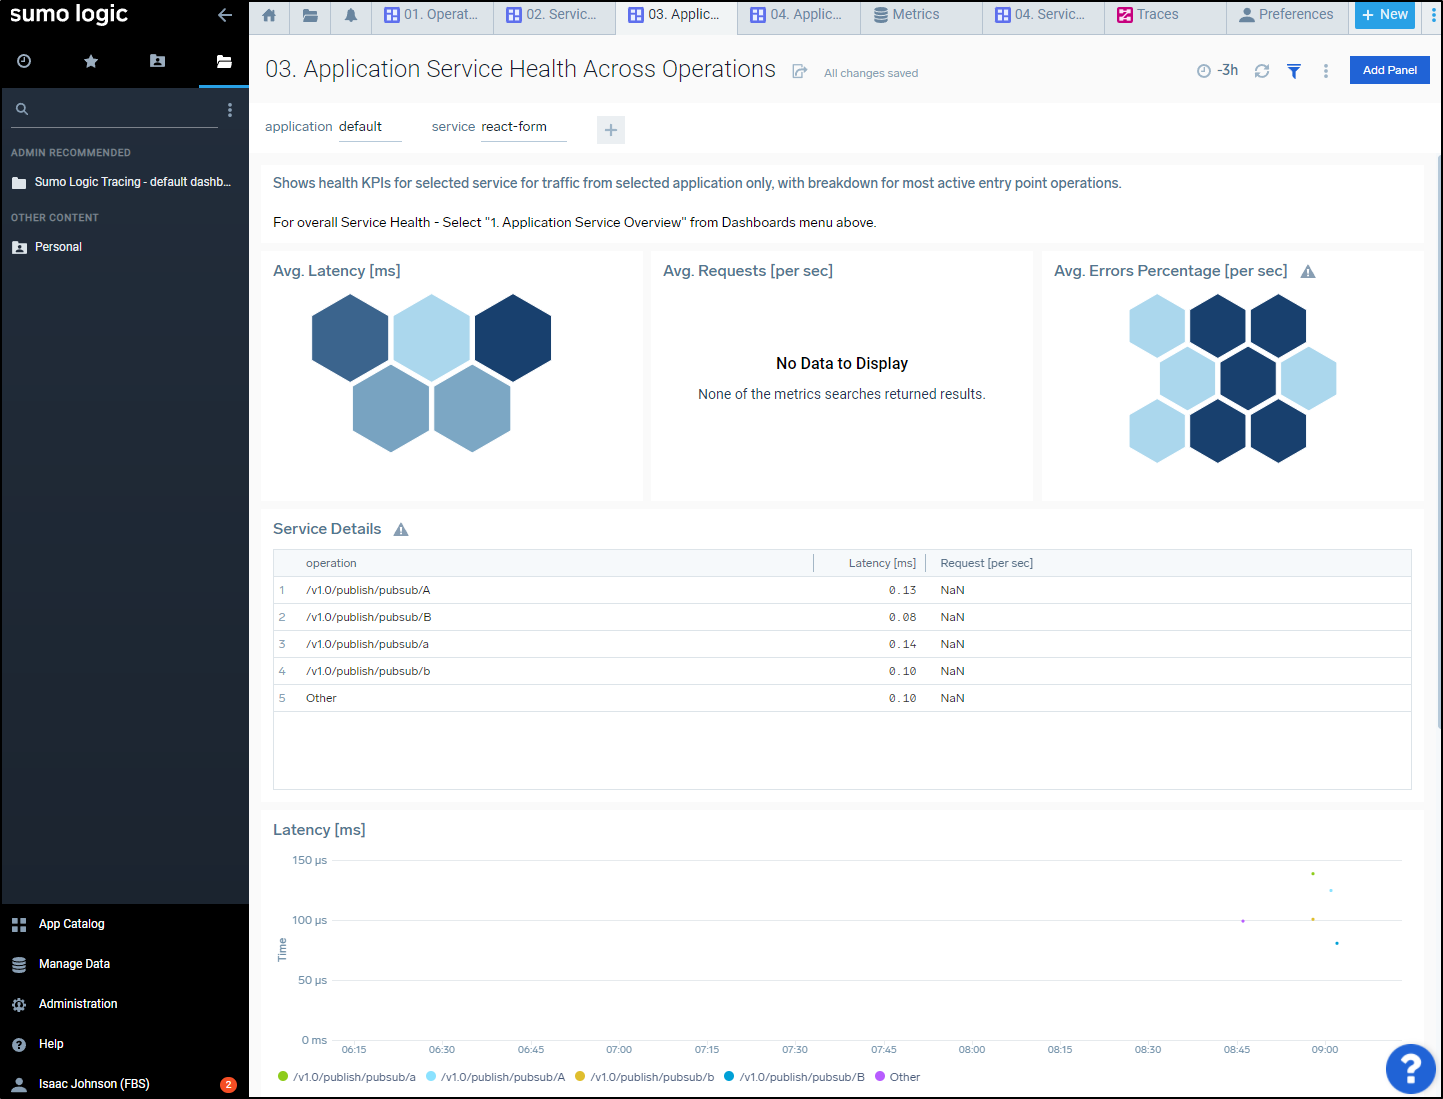The width and height of the screenshot is (1443, 1099).
Task: Select row /v1.0/publish/pubsub/B in table
Action: point(842,618)
